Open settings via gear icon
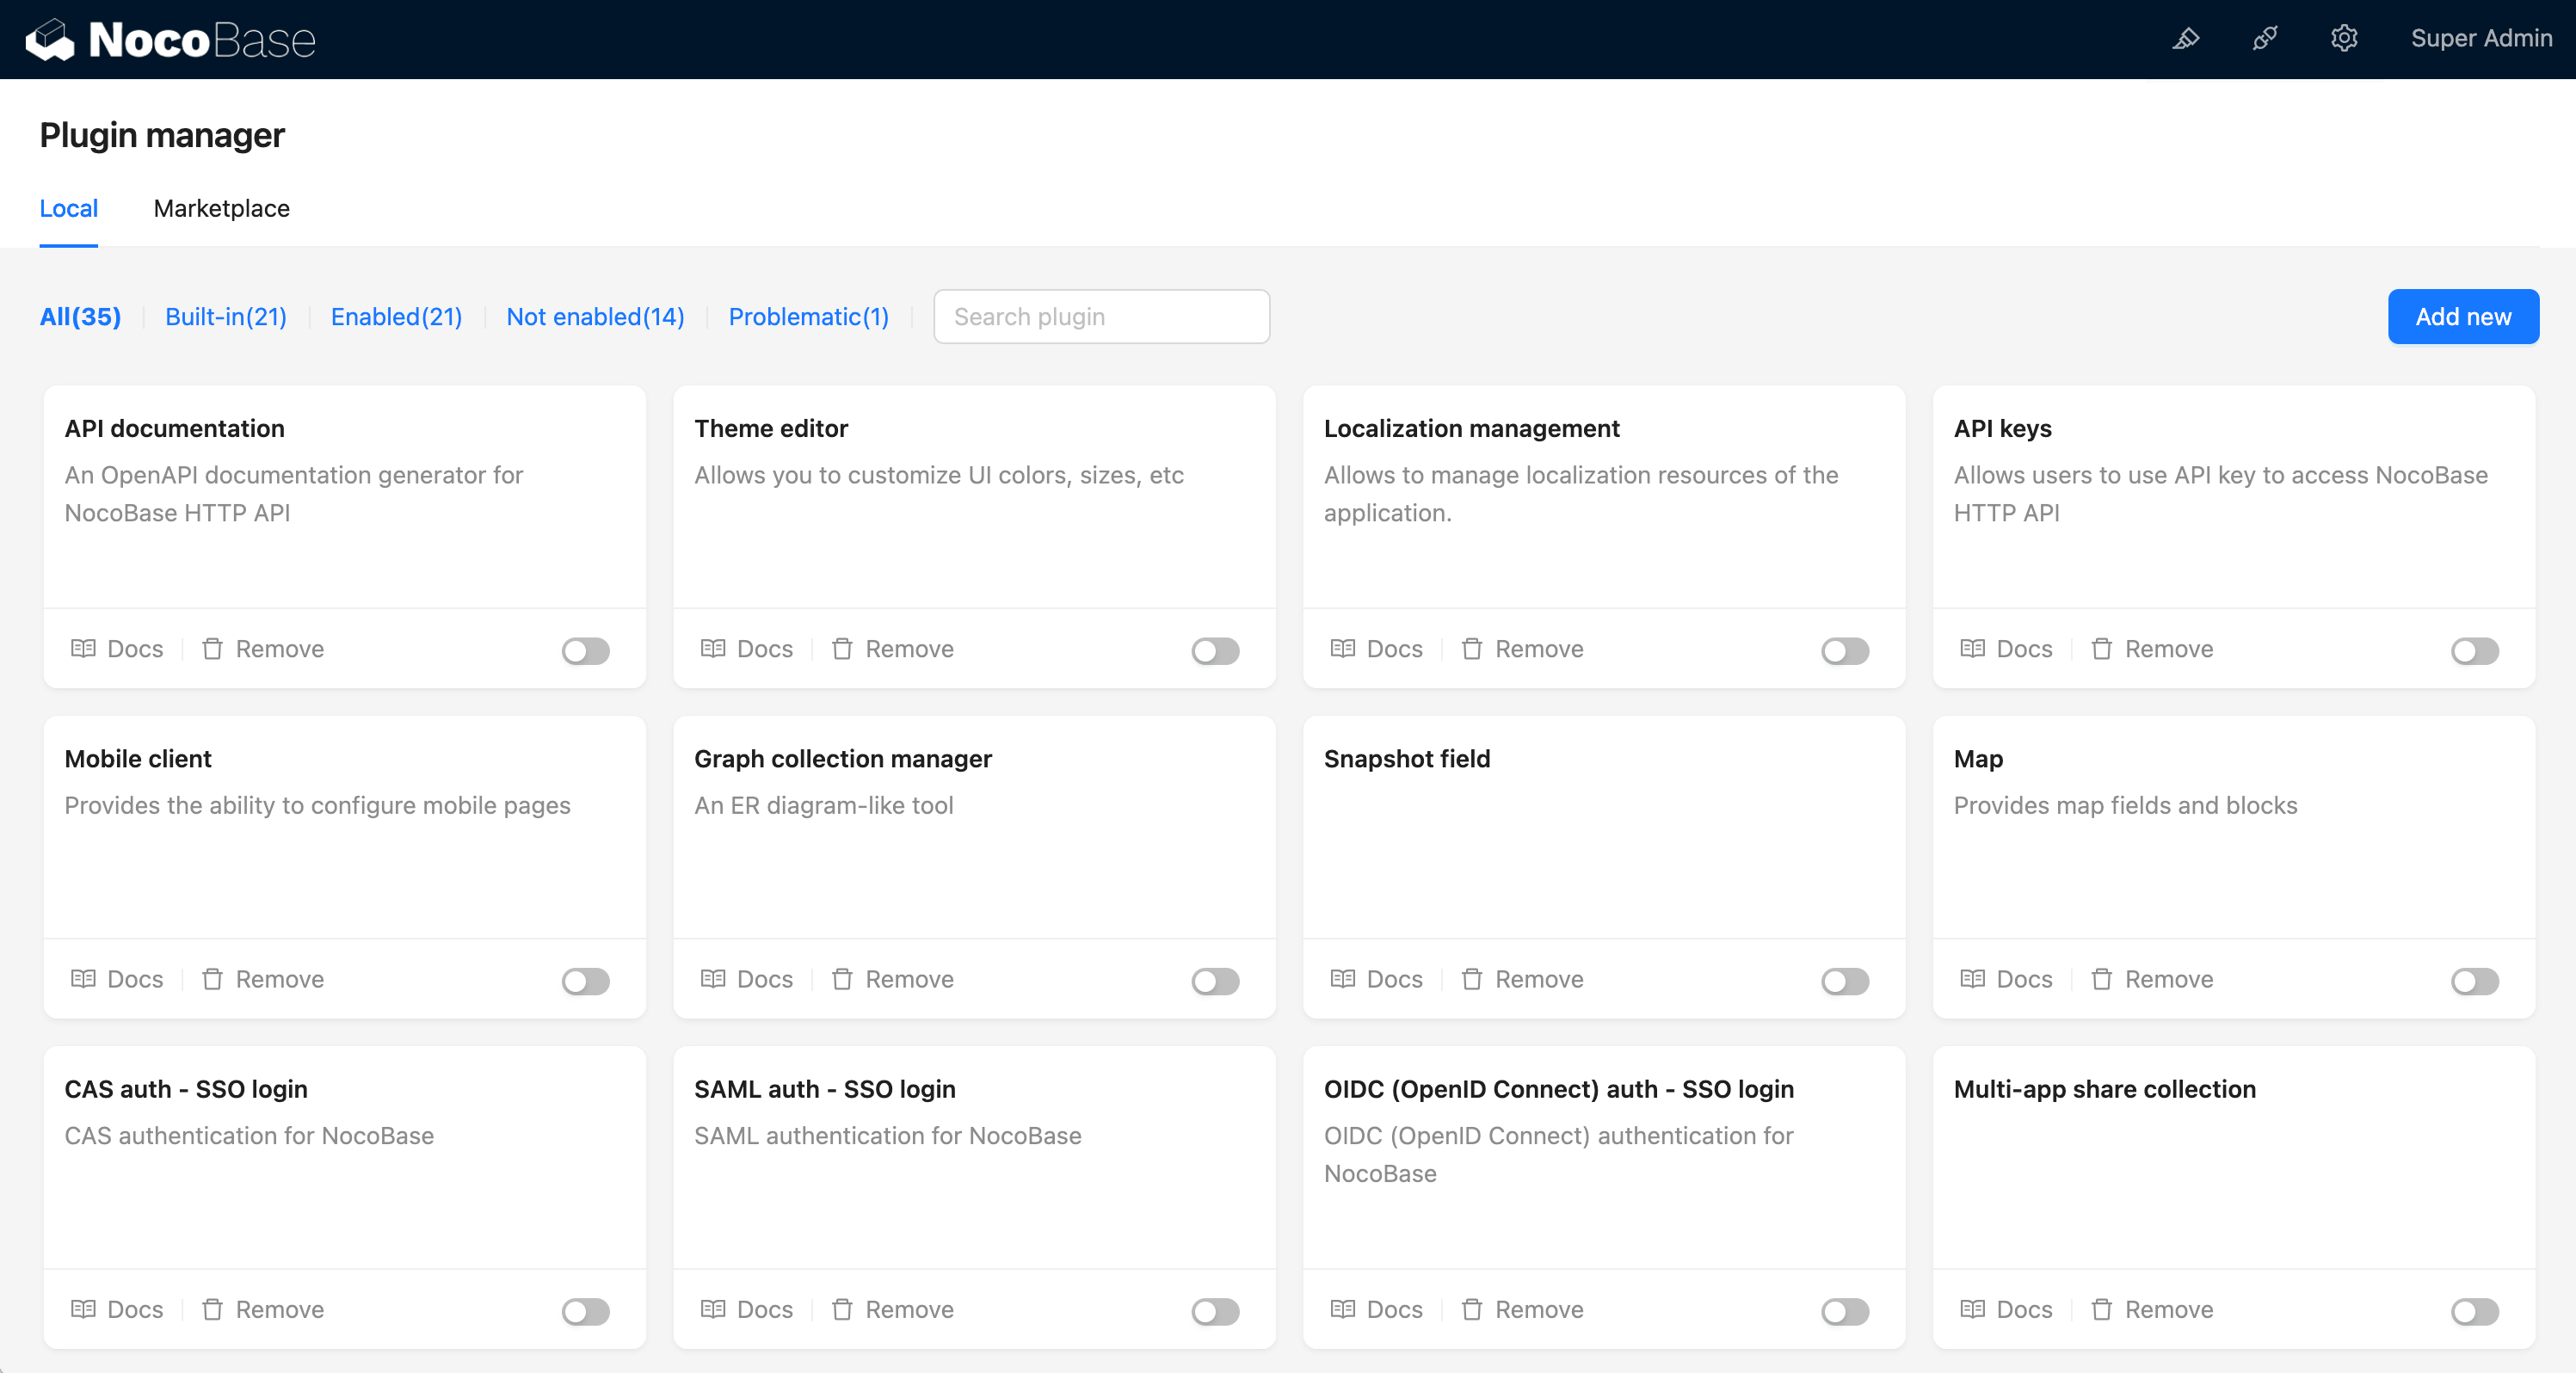The height and width of the screenshot is (1373, 2576). tap(2341, 38)
